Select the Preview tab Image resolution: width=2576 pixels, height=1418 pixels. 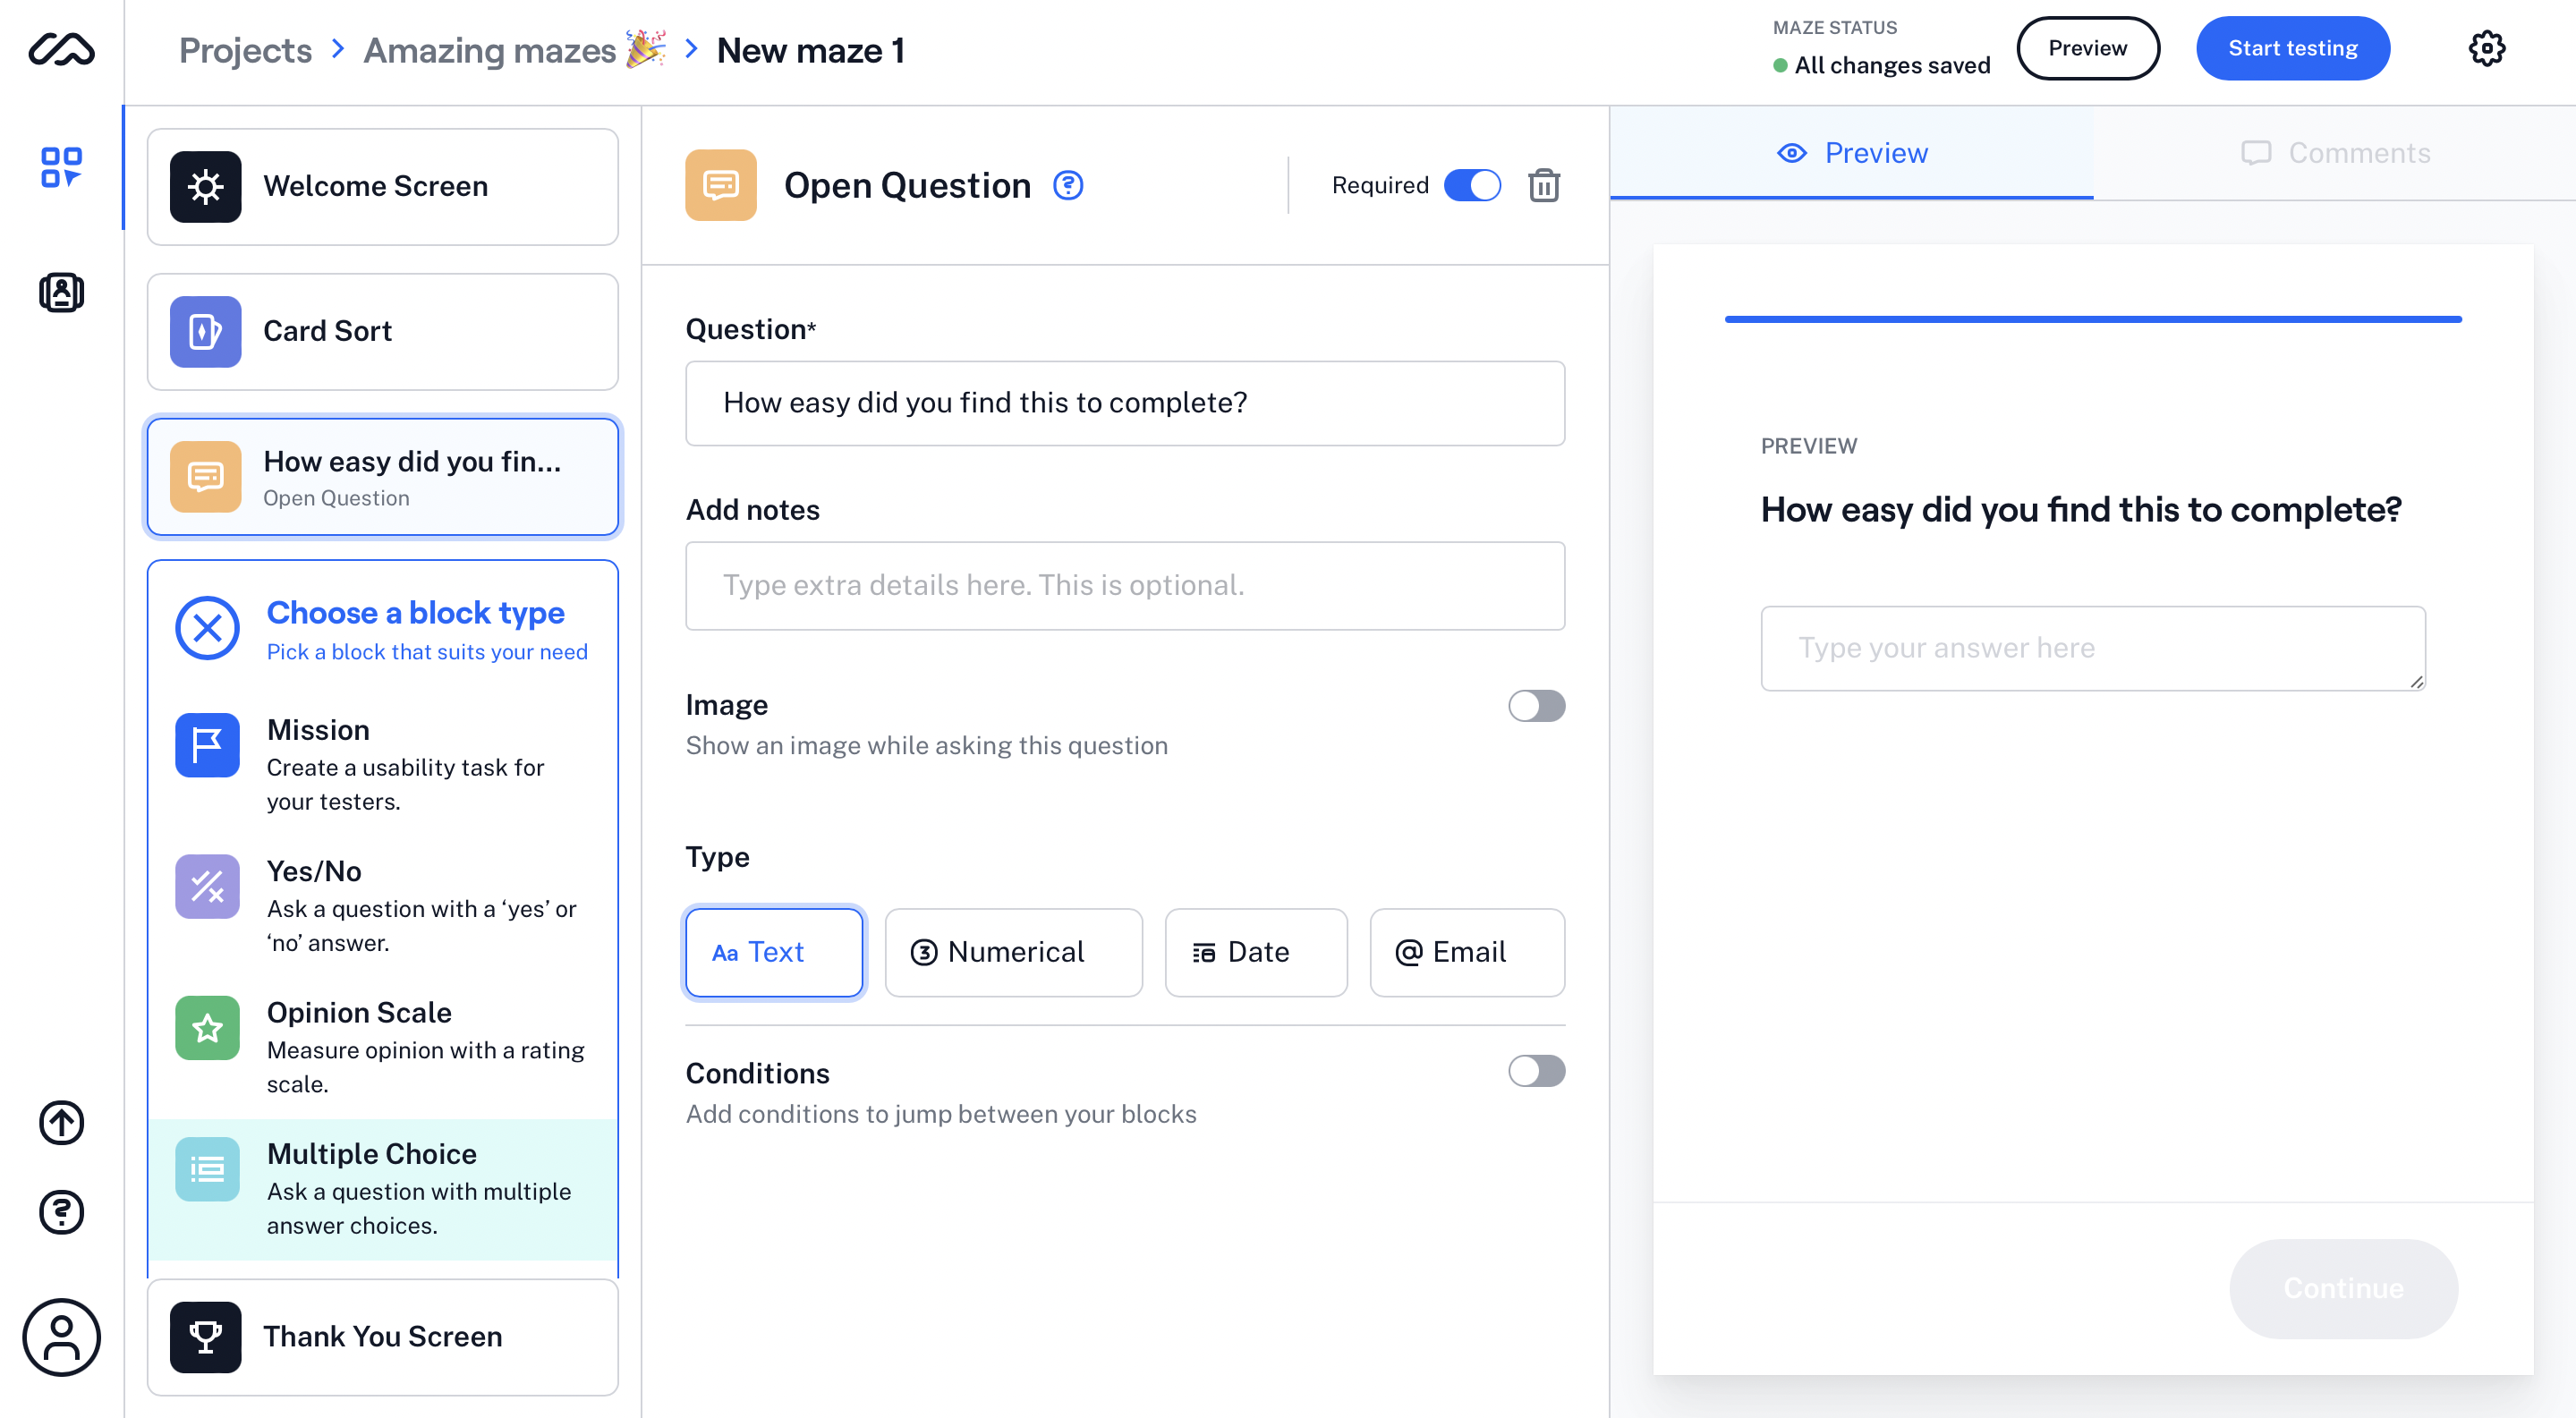[x=1852, y=152]
